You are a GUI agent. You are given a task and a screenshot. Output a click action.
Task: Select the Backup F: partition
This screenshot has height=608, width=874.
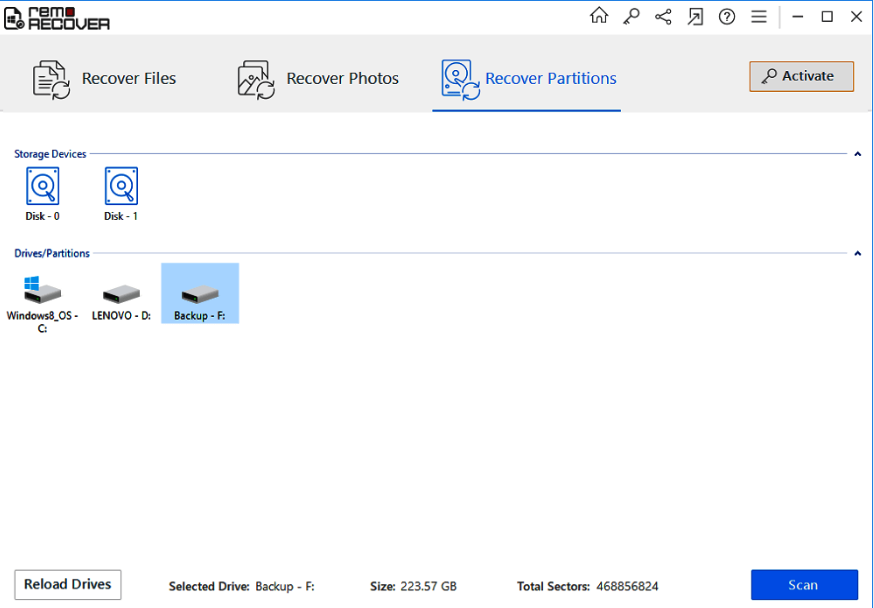point(199,294)
